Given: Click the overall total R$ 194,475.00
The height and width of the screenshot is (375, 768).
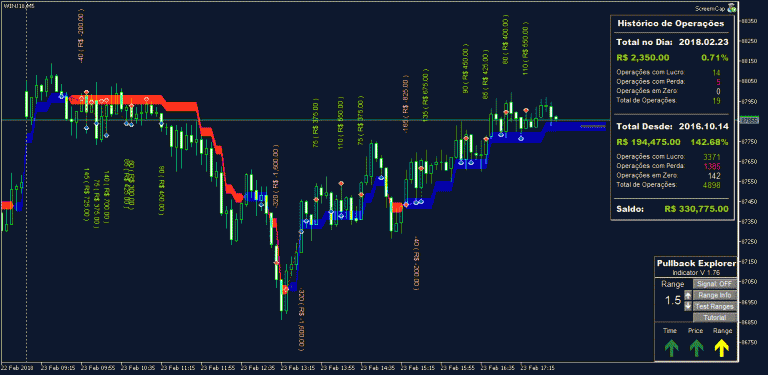Looking at the screenshot, I should [648, 142].
